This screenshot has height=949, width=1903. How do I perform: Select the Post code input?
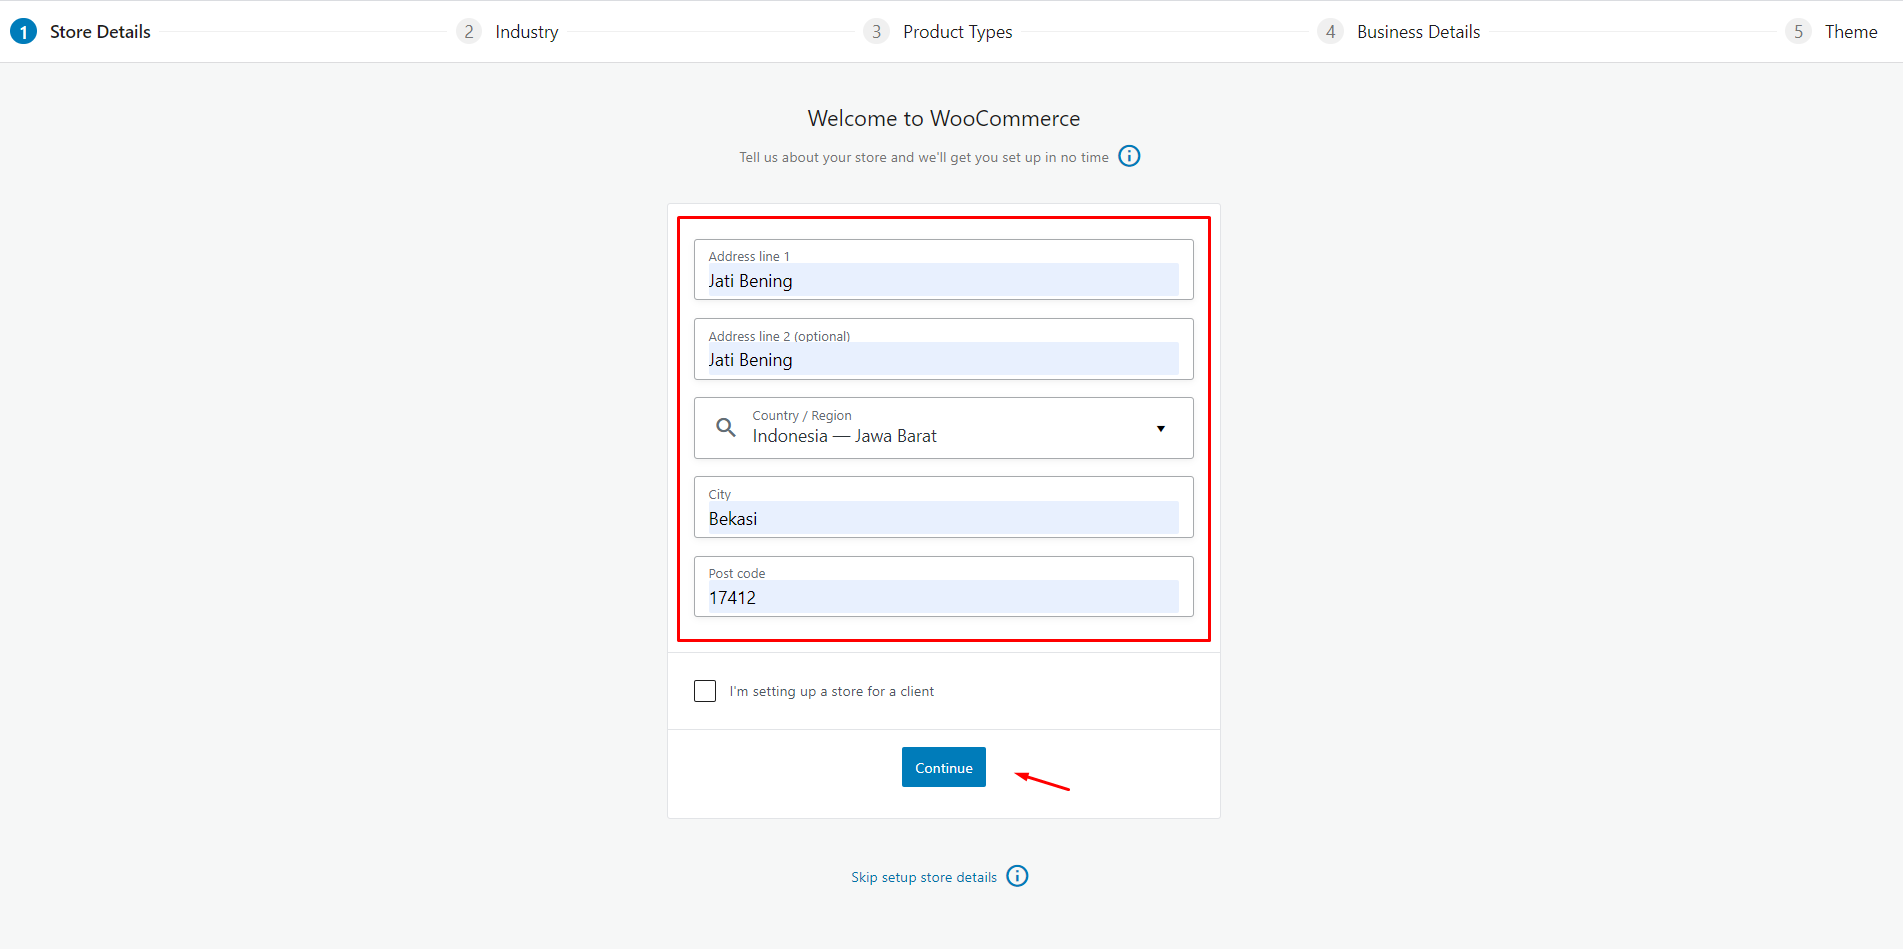(x=943, y=597)
